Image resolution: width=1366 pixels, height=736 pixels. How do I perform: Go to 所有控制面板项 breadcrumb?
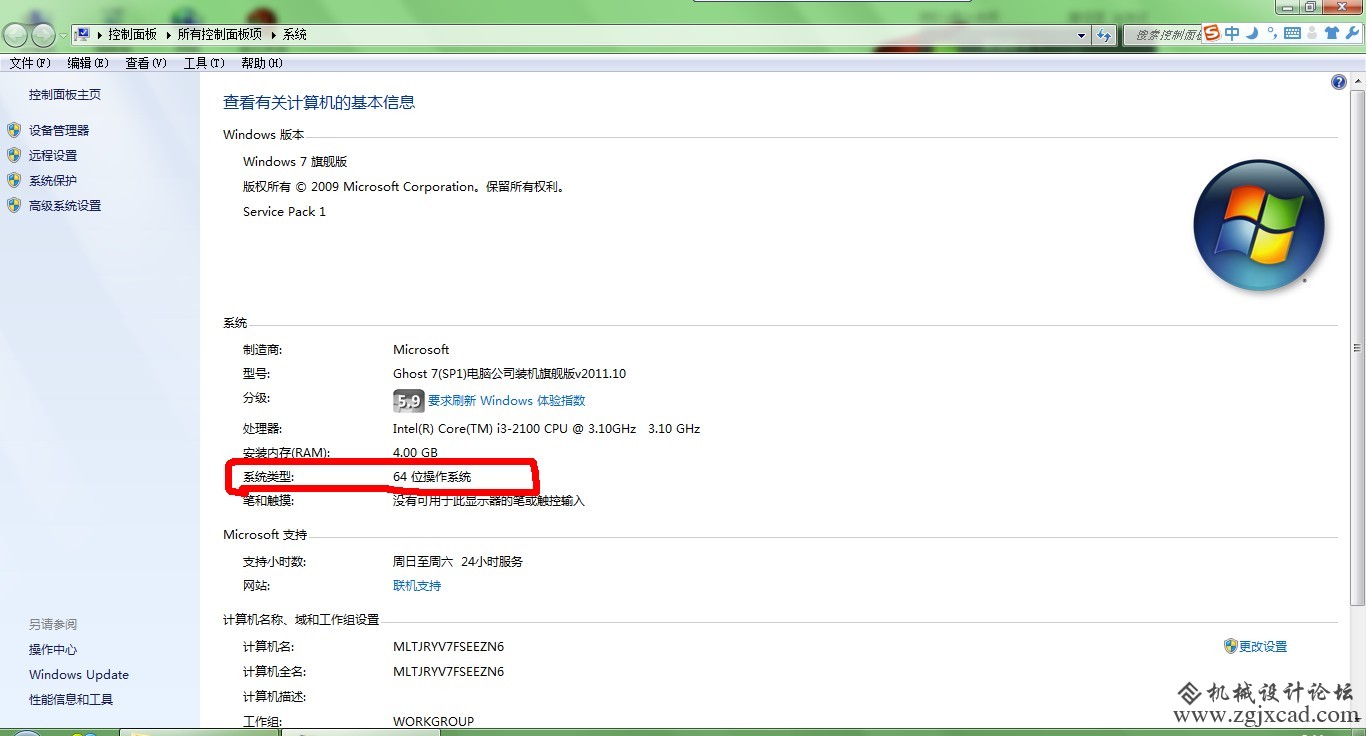[x=219, y=34]
